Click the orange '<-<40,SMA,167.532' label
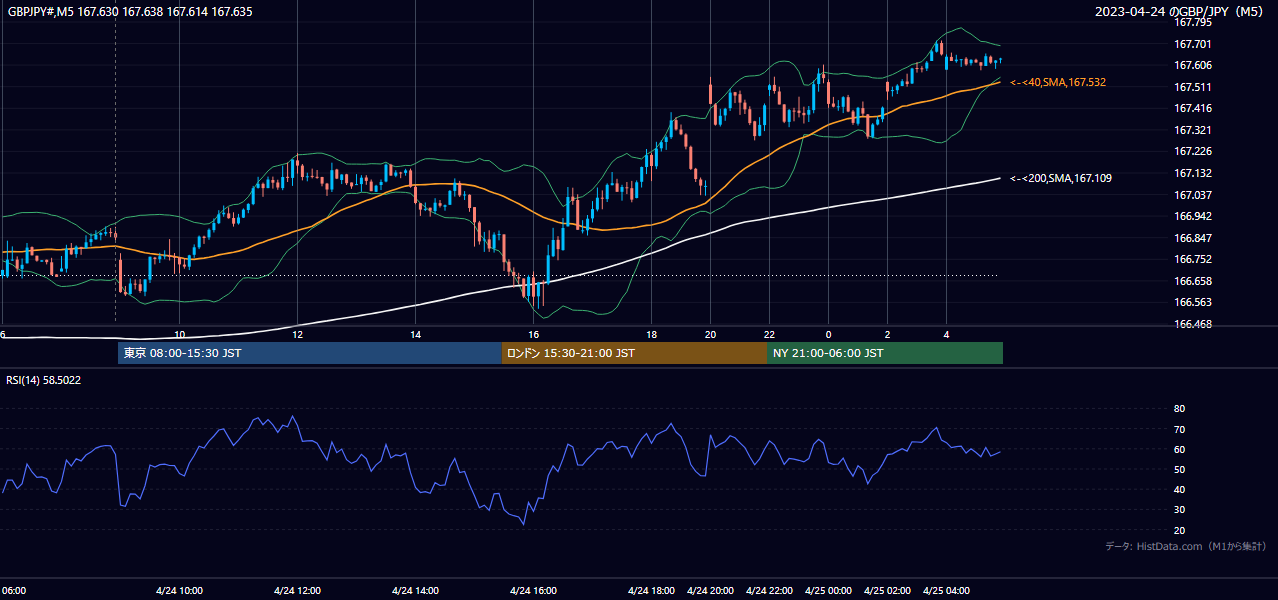 pos(1058,82)
